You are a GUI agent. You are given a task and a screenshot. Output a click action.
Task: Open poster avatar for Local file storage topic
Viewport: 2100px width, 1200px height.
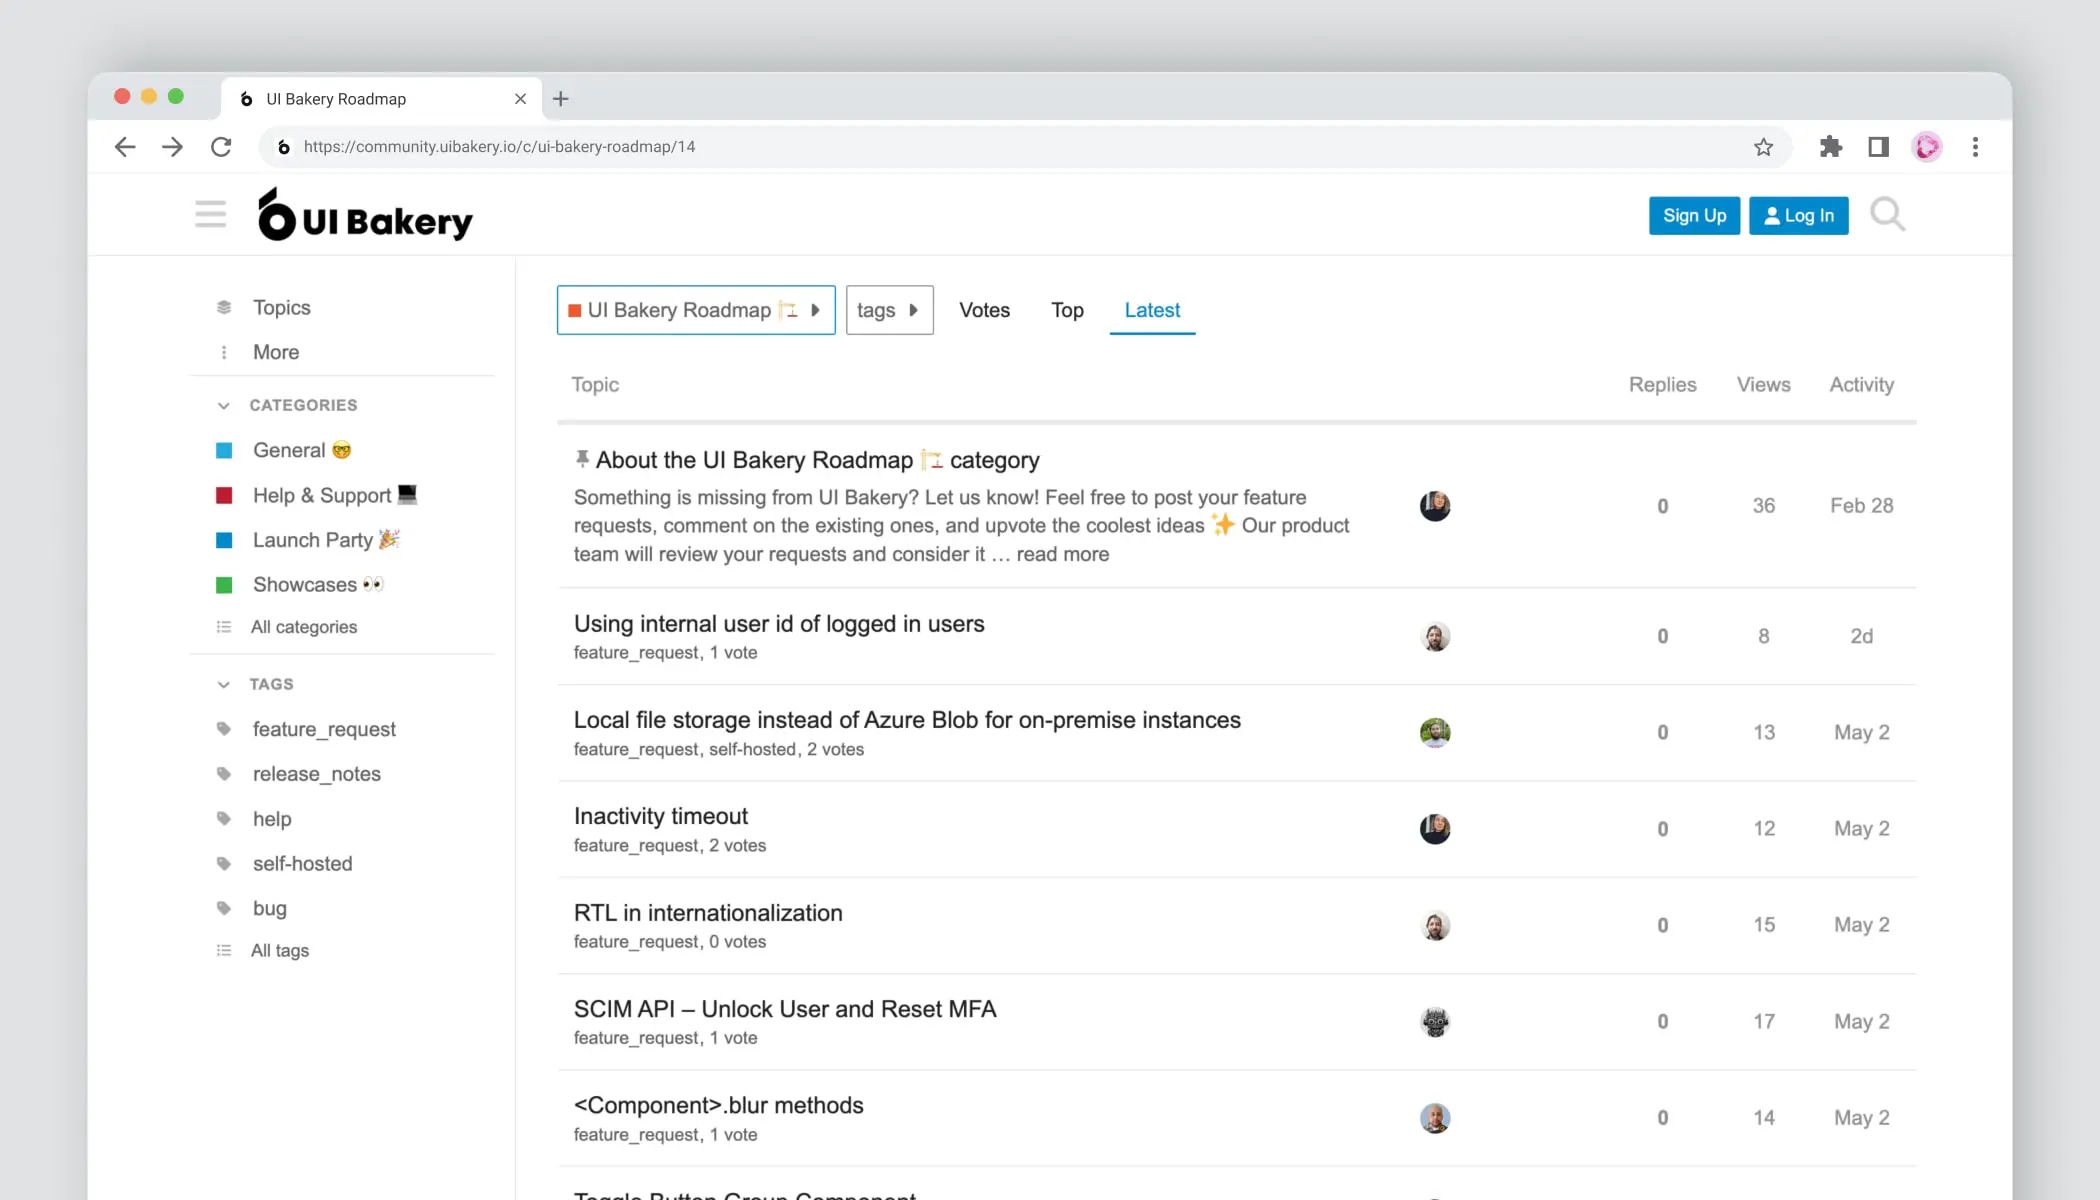[x=1435, y=732]
